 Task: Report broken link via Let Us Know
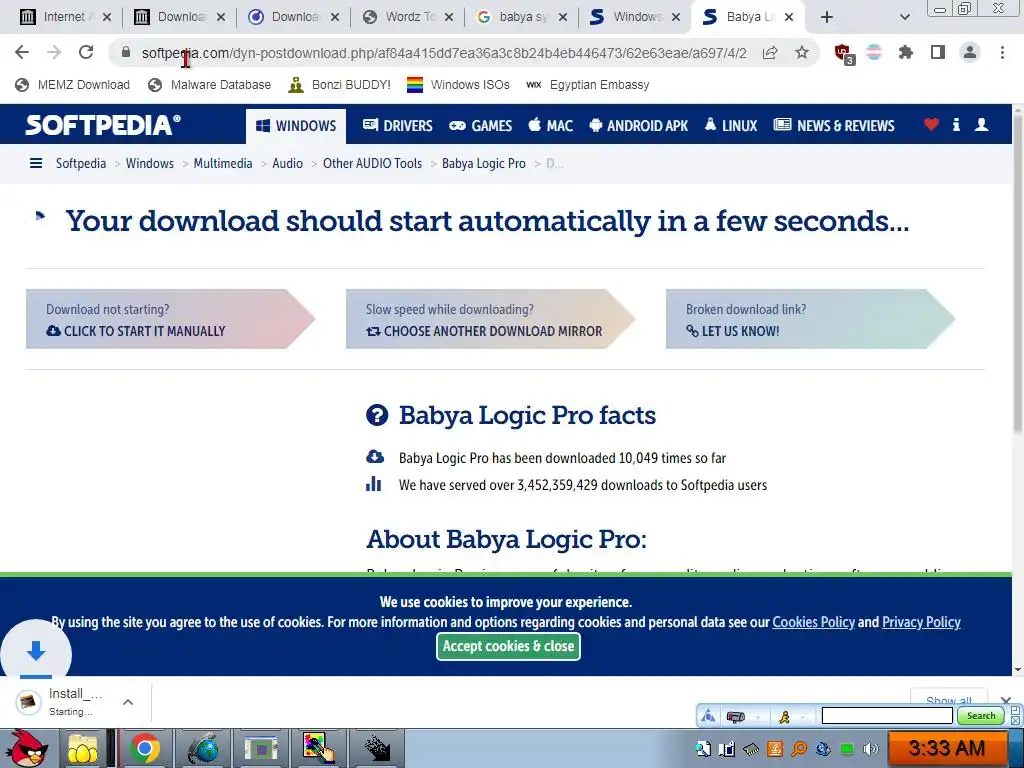(x=810, y=319)
